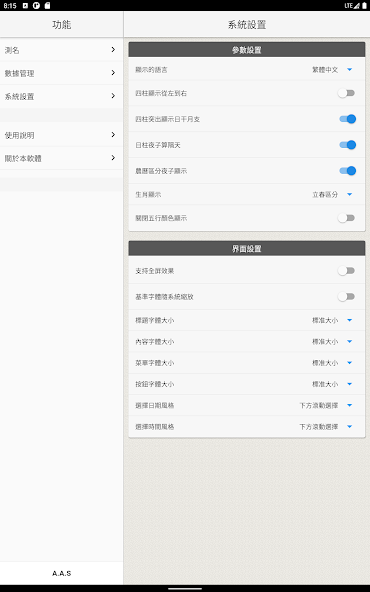This screenshot has height=592, width=370.
Task: Click the blue arrow for 按鈕字體大小
Action: tap(350, 384)
